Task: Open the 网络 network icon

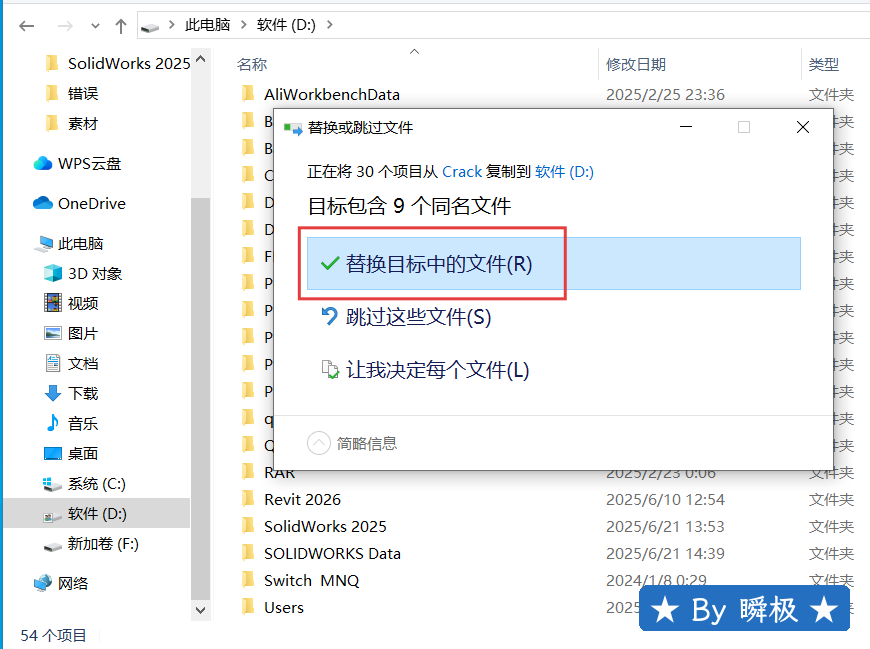Action: coord(43,583)
